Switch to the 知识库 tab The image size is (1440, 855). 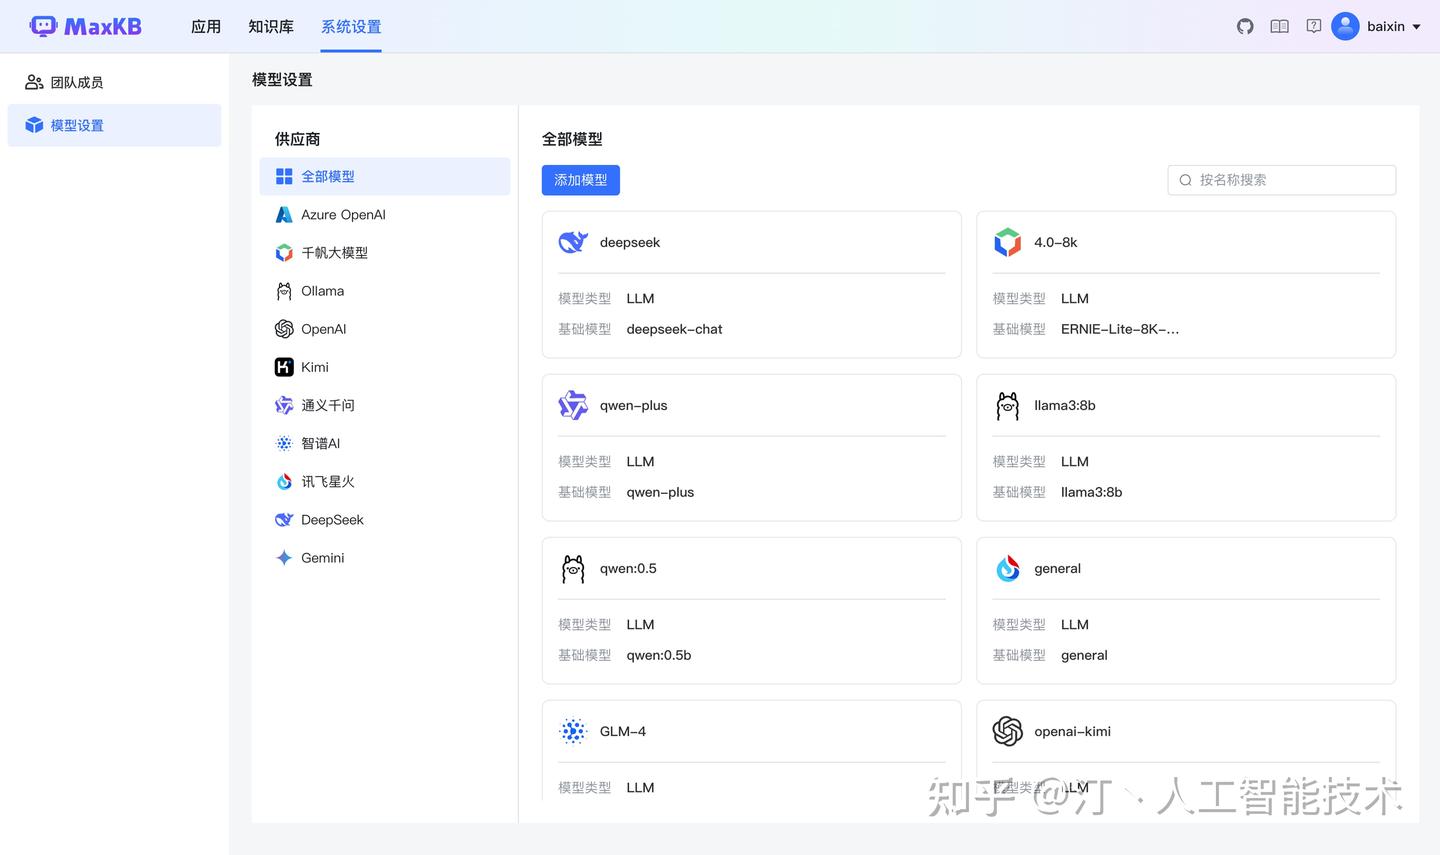click(x=271, y=26)
